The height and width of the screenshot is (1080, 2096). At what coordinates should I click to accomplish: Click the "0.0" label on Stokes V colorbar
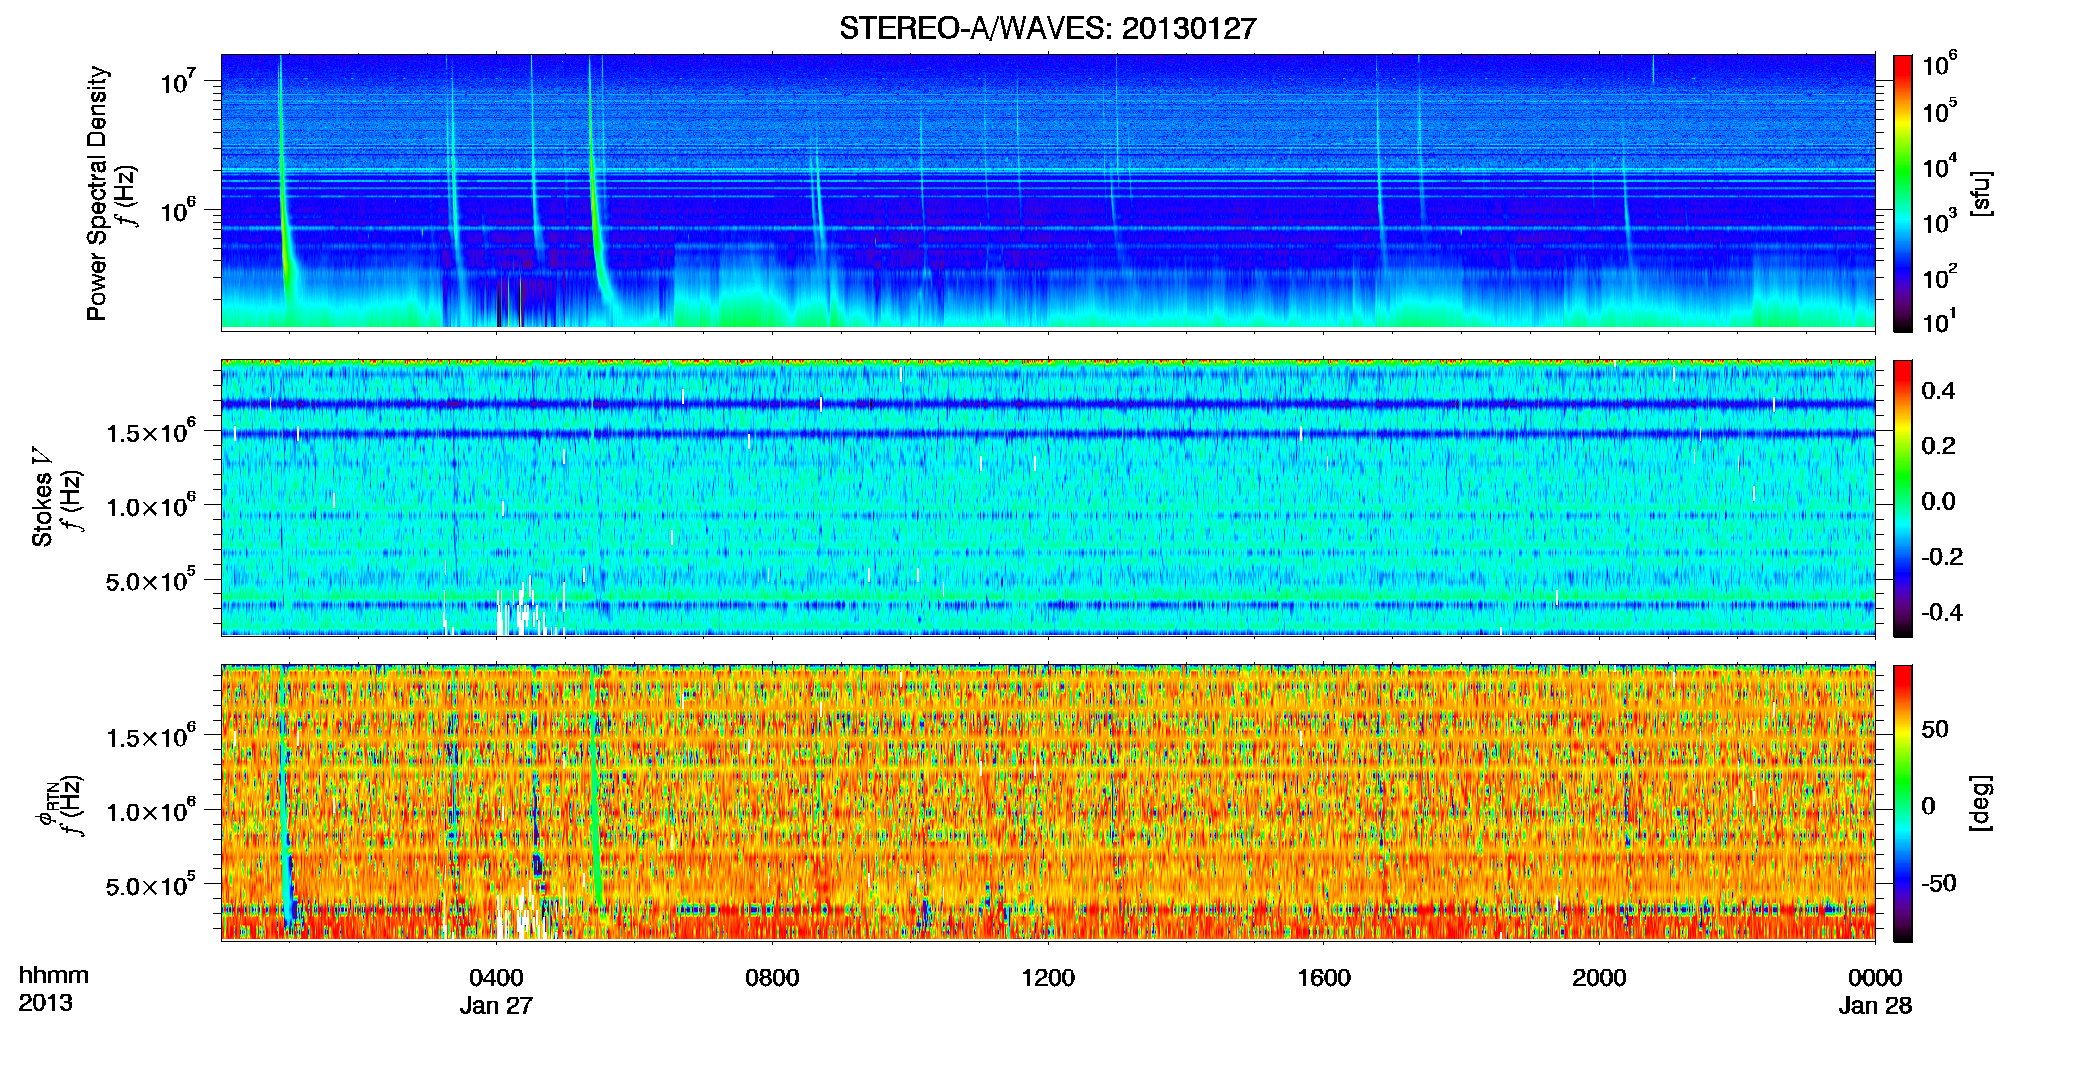1938,501
